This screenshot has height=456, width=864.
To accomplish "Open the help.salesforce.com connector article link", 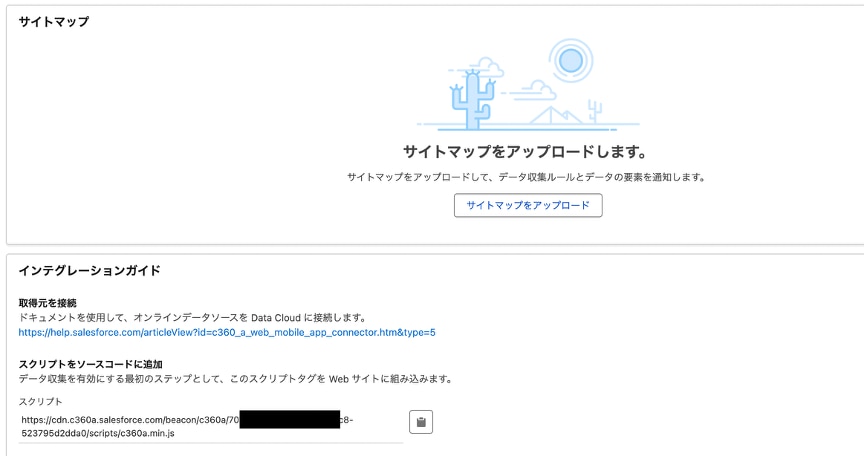I will [x=227, y=332].
